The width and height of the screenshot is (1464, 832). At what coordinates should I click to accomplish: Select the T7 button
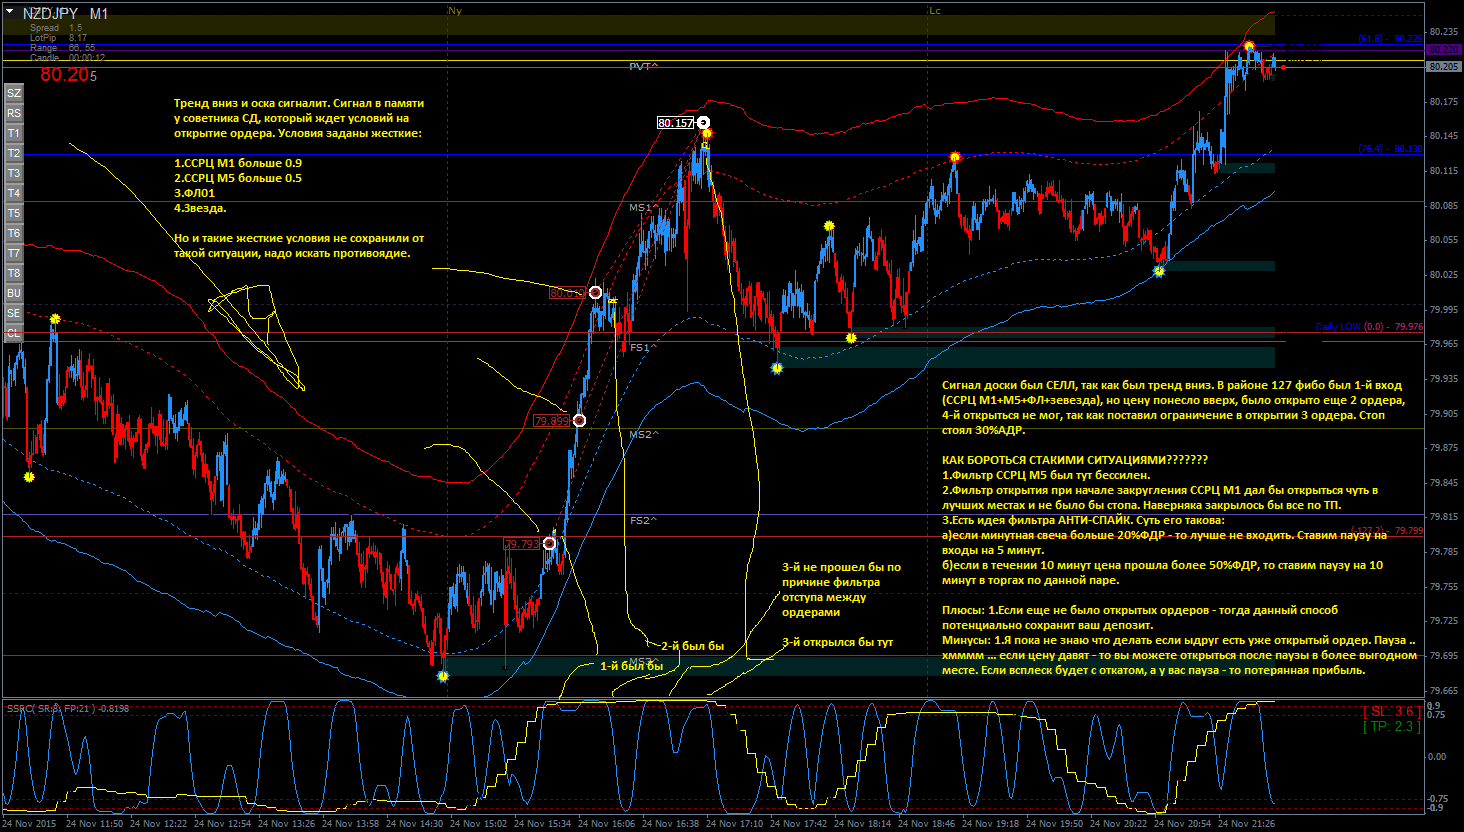point(14,253)
